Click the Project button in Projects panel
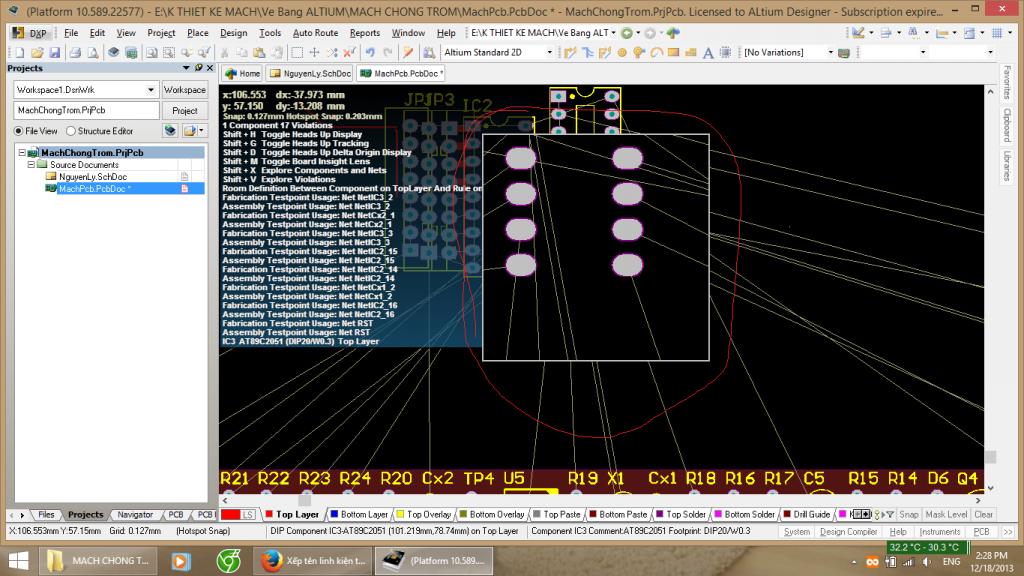The image size is (1024, 576). (x=184, y=110)
